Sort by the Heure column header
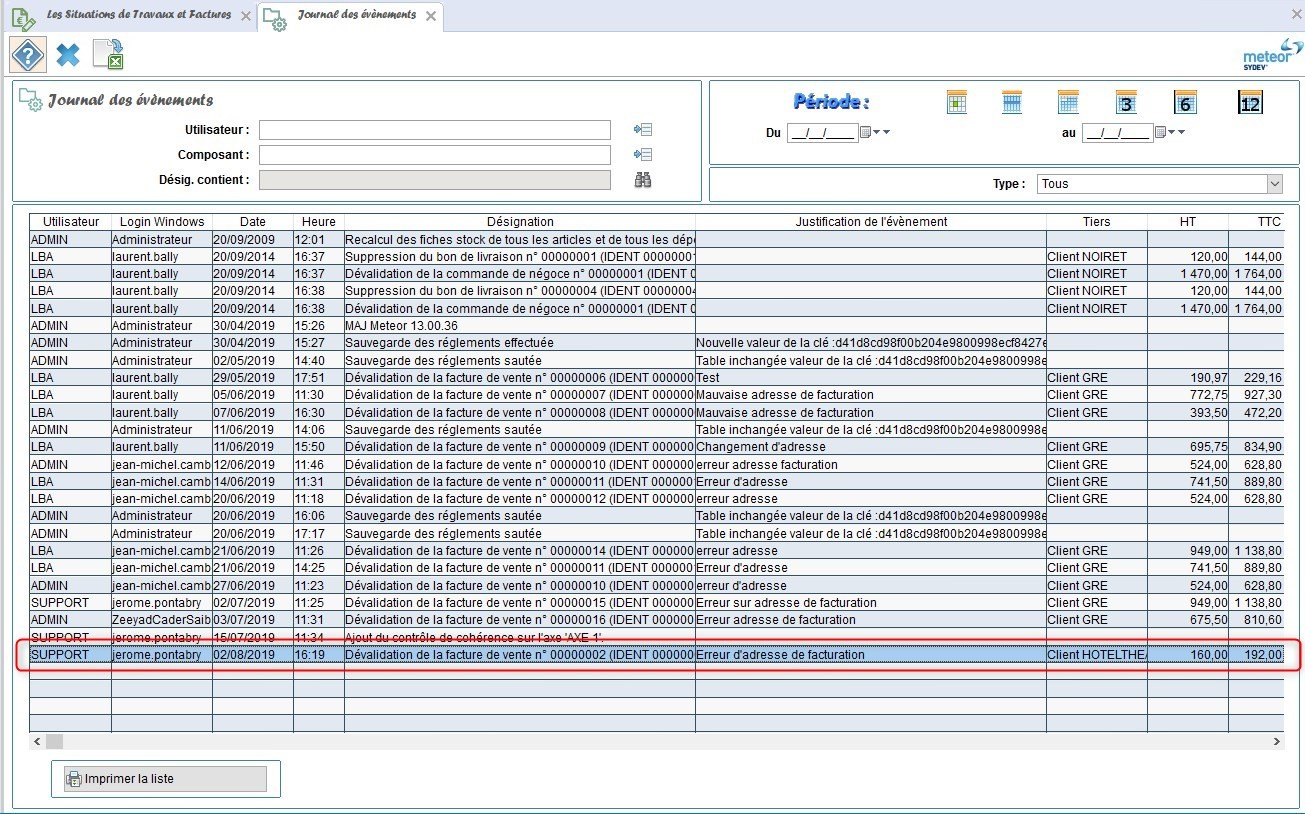Screen dimensions: 1305x814 (x=318, y=222)
